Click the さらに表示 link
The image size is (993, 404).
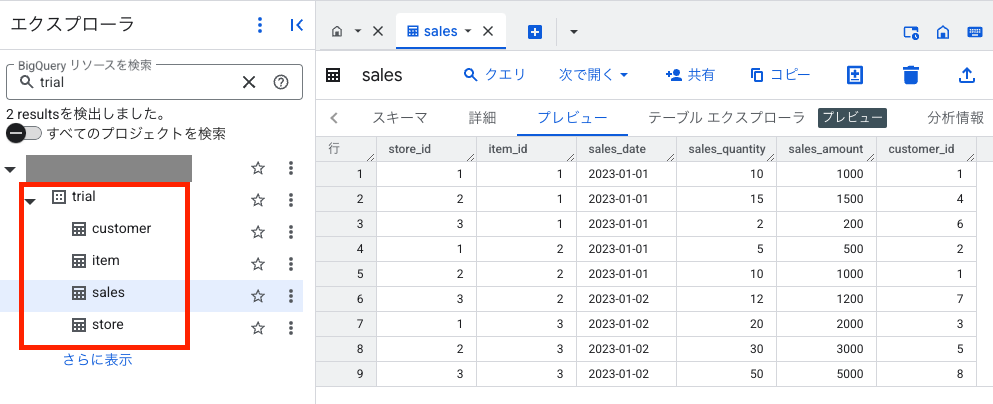tap(98, 360)
